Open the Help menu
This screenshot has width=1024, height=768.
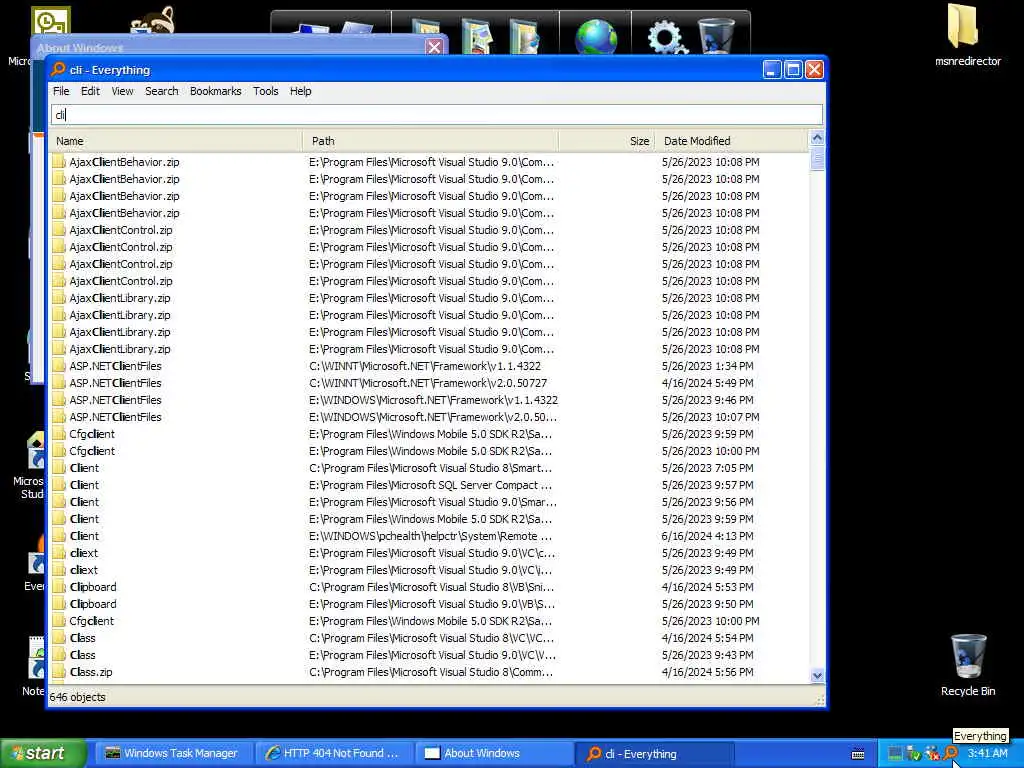click(x=300, y=91)
